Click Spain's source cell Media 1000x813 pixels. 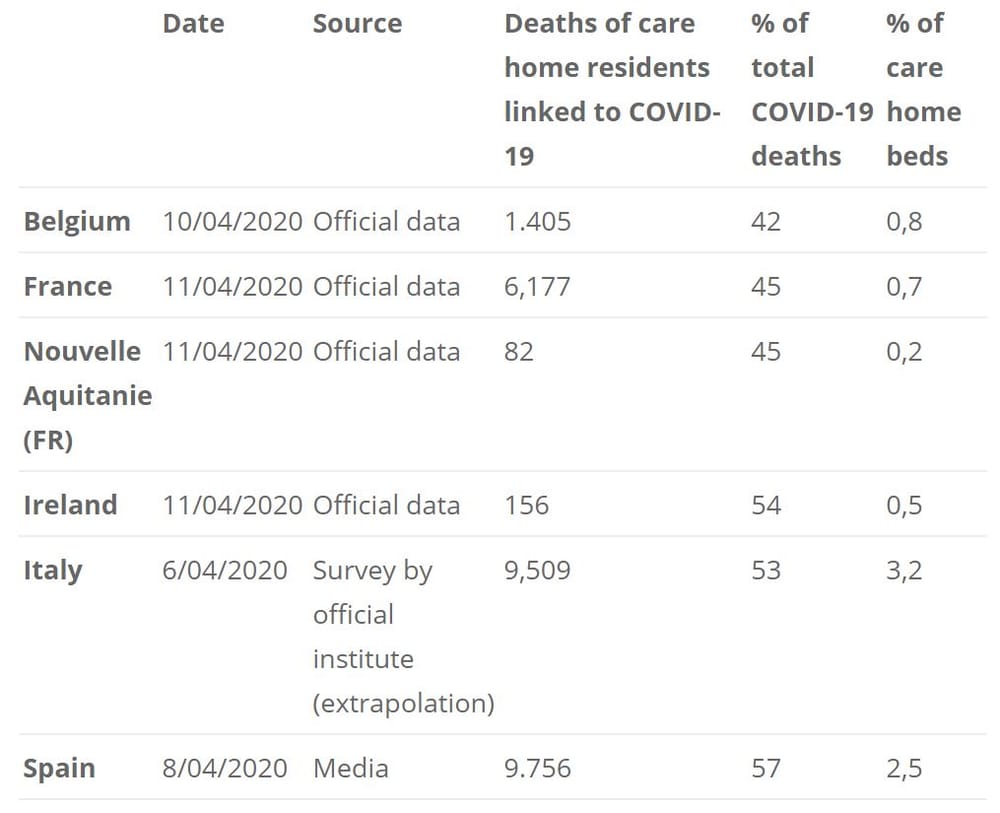pyautogui.click(x=350, y=768)
